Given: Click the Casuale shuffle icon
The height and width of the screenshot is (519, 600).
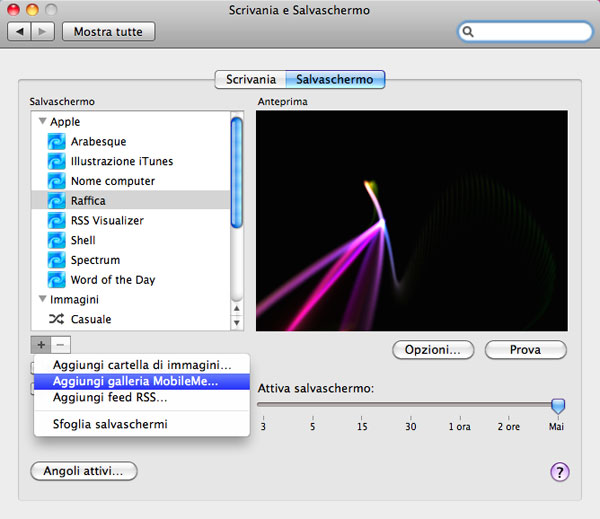Looking at the screenshot, I should (56, 319).
